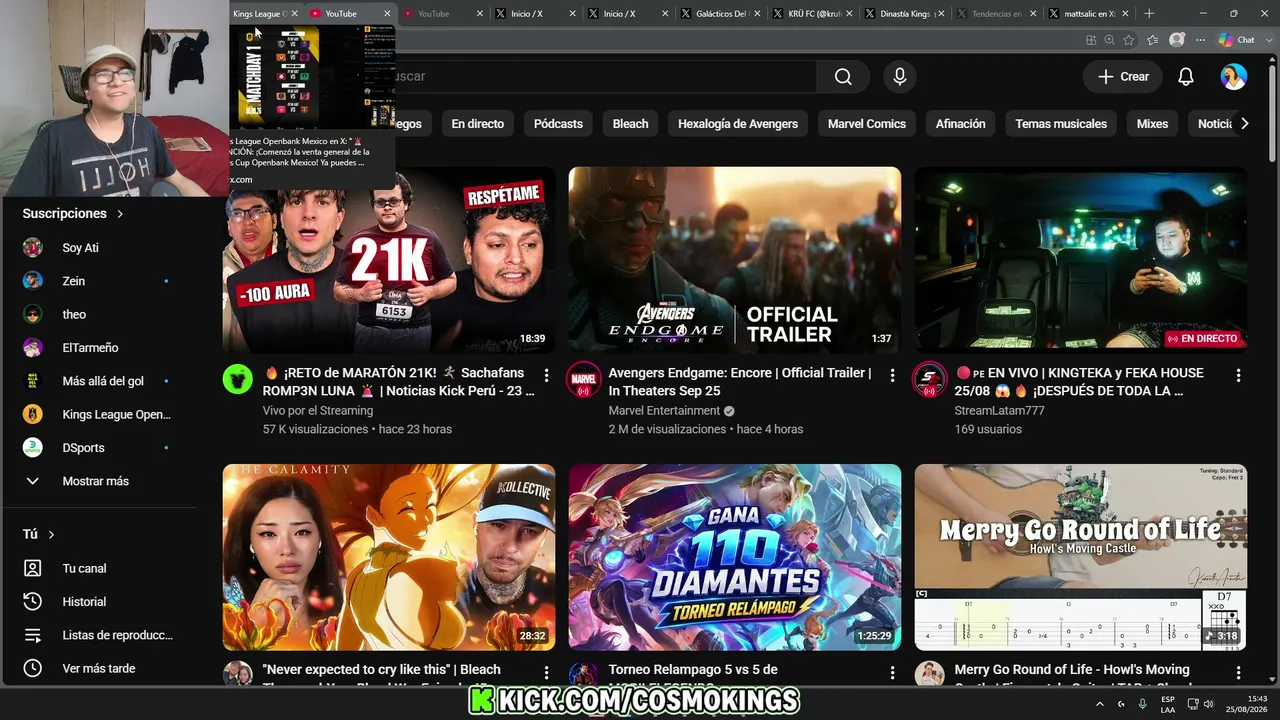Open Kings League Open... subscription
Image resolution: width=1280 pixels, height=720 pixels.
[98, 414]
